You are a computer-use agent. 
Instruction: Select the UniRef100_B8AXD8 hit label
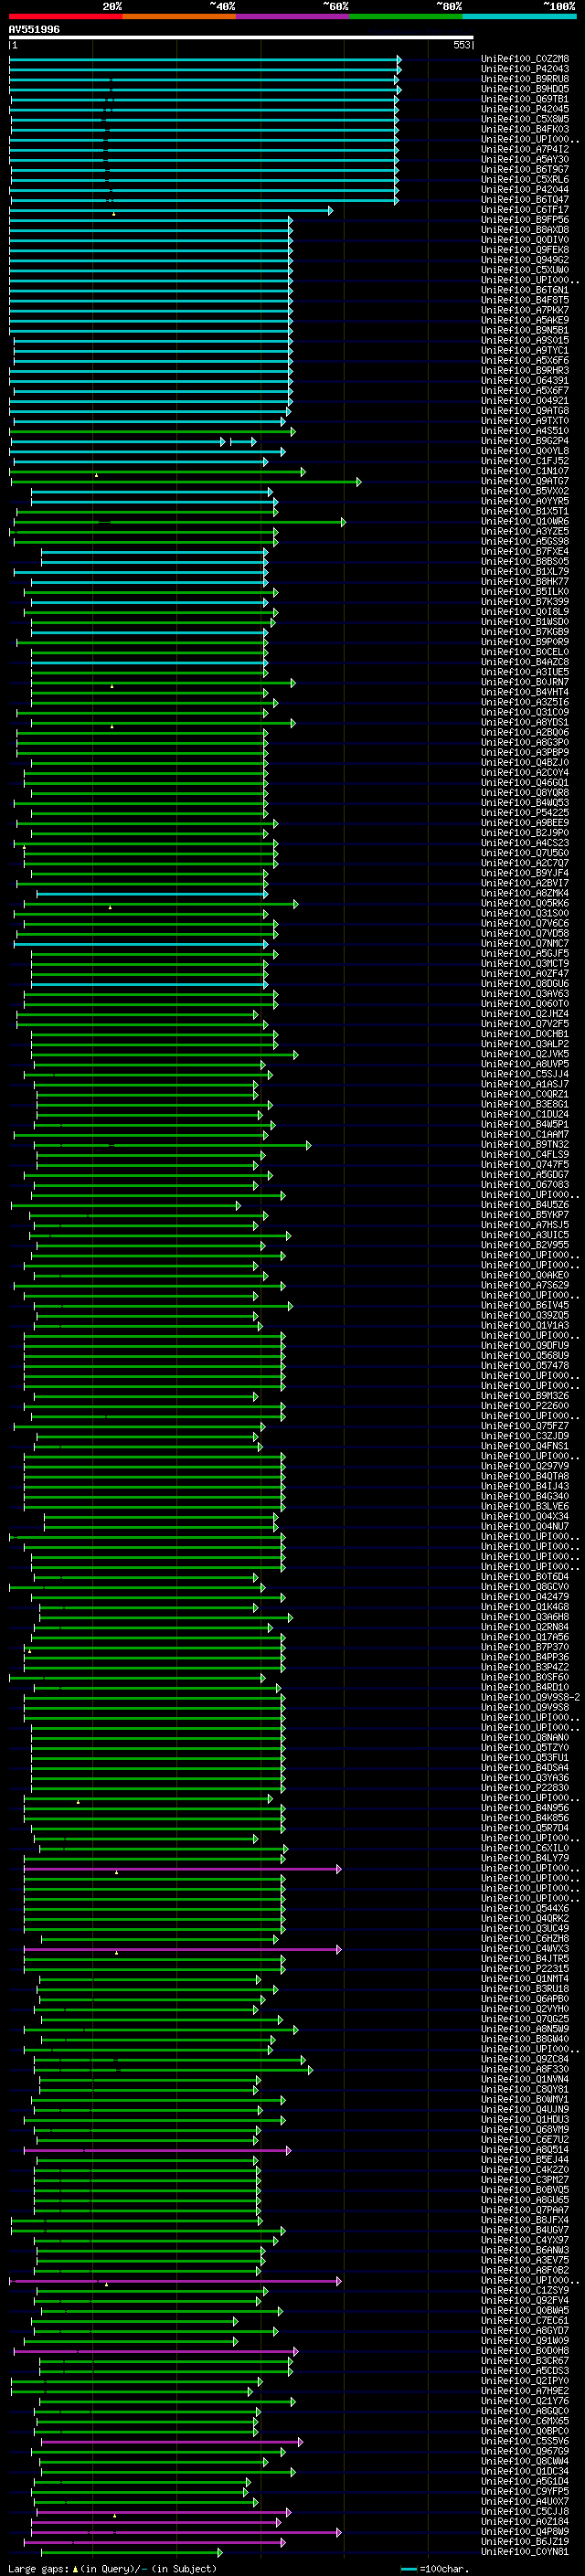coord(525,230)
